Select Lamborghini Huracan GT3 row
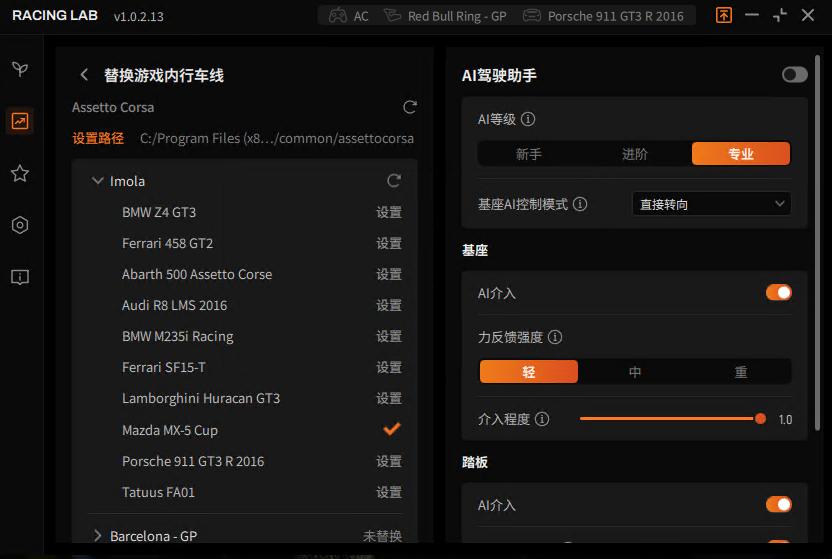Viewport: 832px width, 559px height. pos(245,398)
